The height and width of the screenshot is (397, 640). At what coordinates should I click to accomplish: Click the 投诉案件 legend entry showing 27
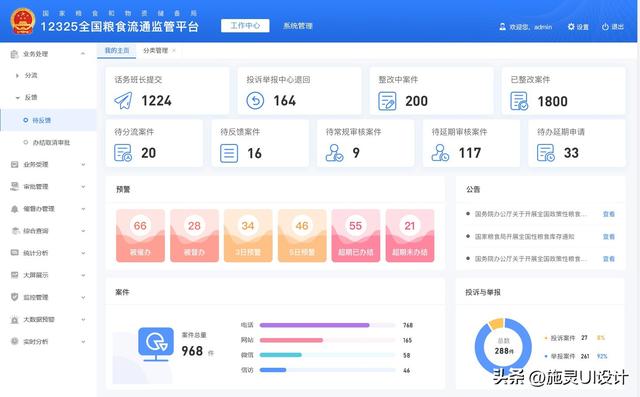(x=575, y=338)
